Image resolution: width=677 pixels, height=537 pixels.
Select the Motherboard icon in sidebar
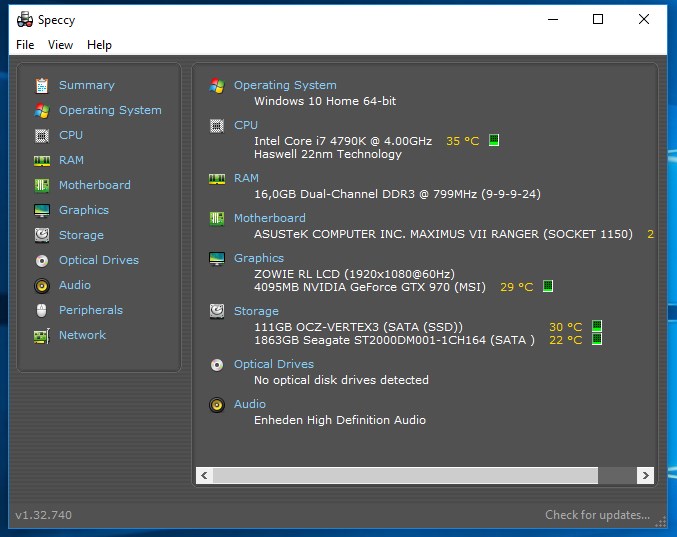pyautogui.click(x=41, y=185)
